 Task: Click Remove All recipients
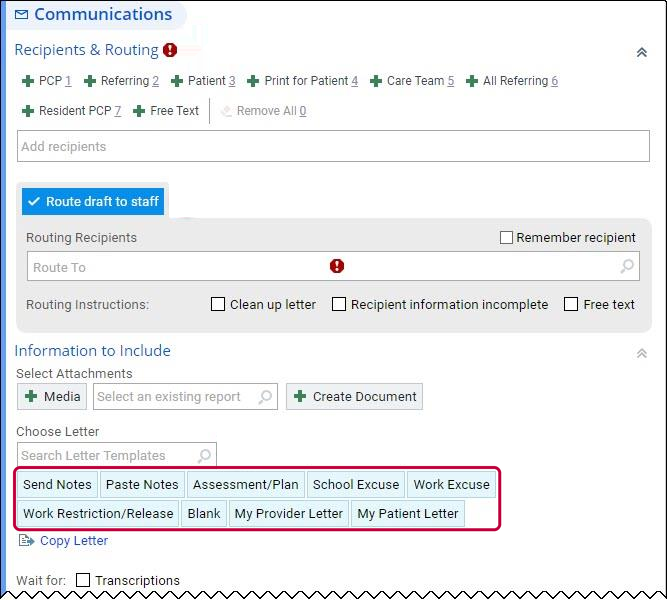(264, 111)
